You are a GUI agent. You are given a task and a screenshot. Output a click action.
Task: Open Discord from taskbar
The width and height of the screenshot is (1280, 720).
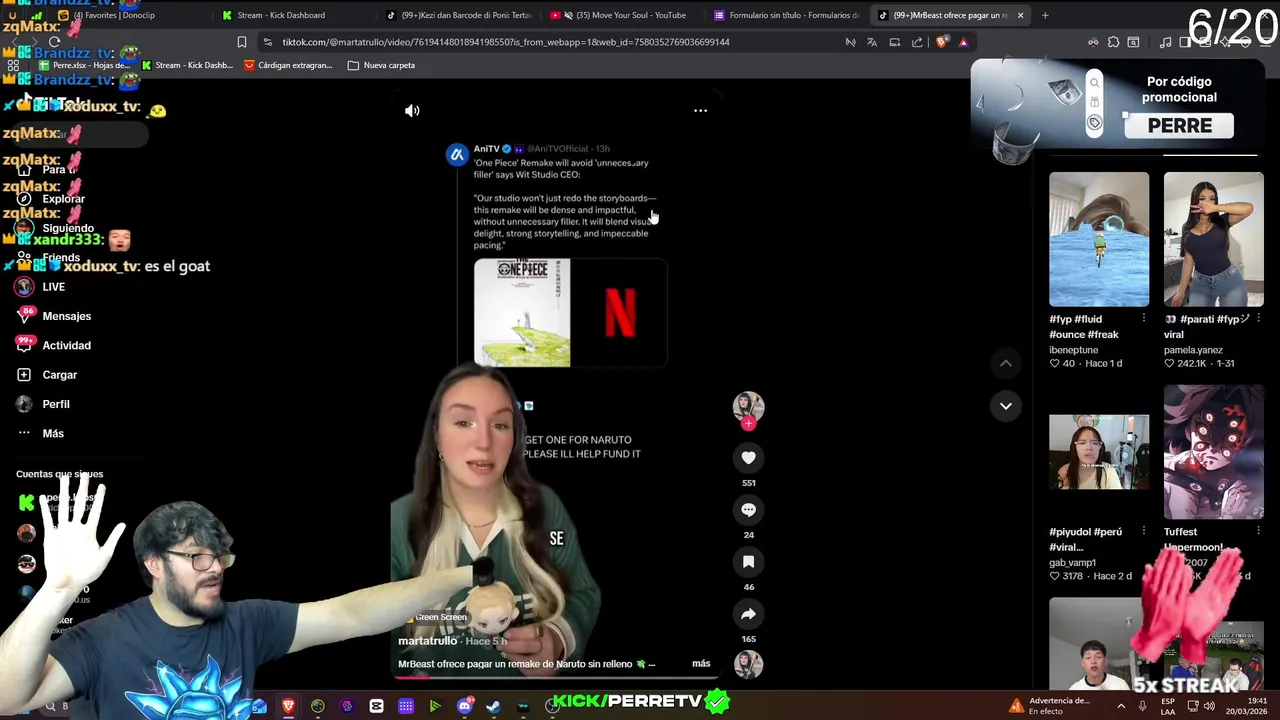pos(464,706)
